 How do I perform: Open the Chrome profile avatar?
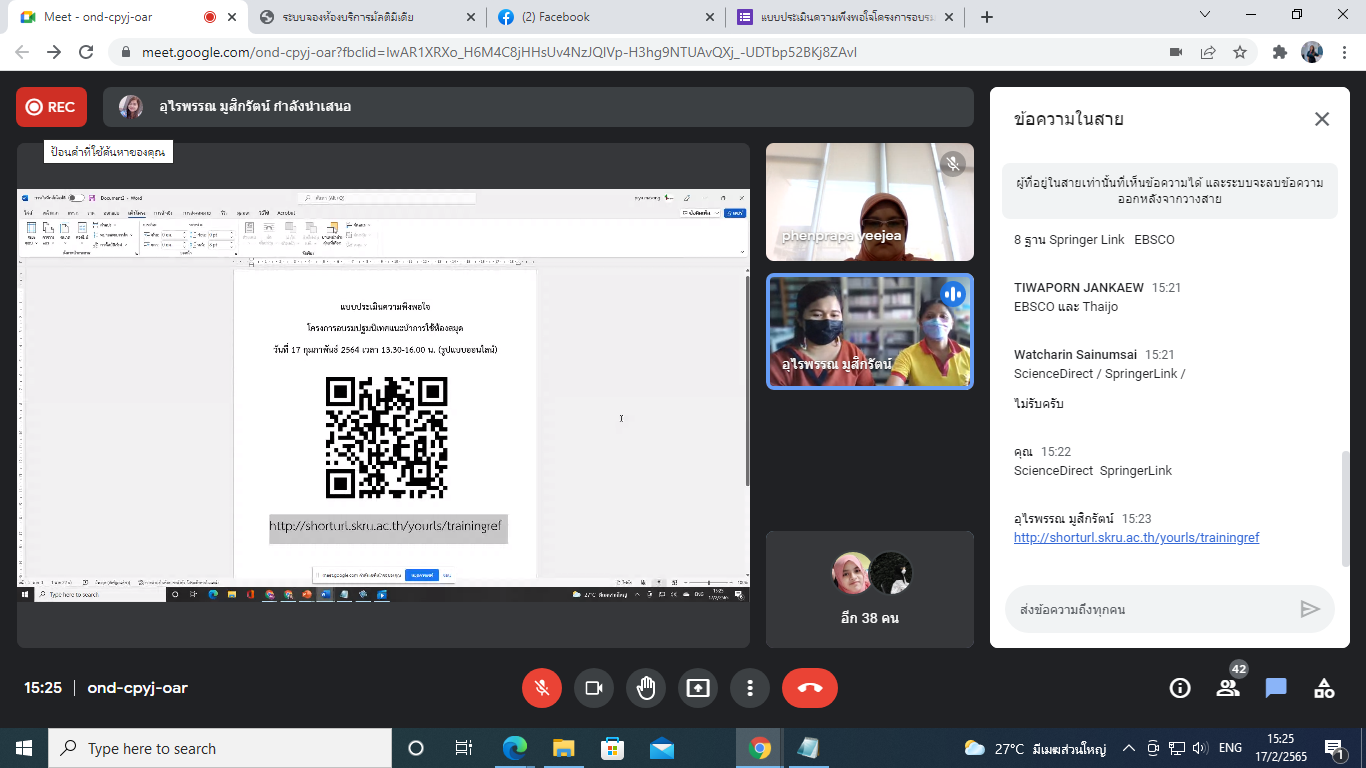tap(1312, 52)
